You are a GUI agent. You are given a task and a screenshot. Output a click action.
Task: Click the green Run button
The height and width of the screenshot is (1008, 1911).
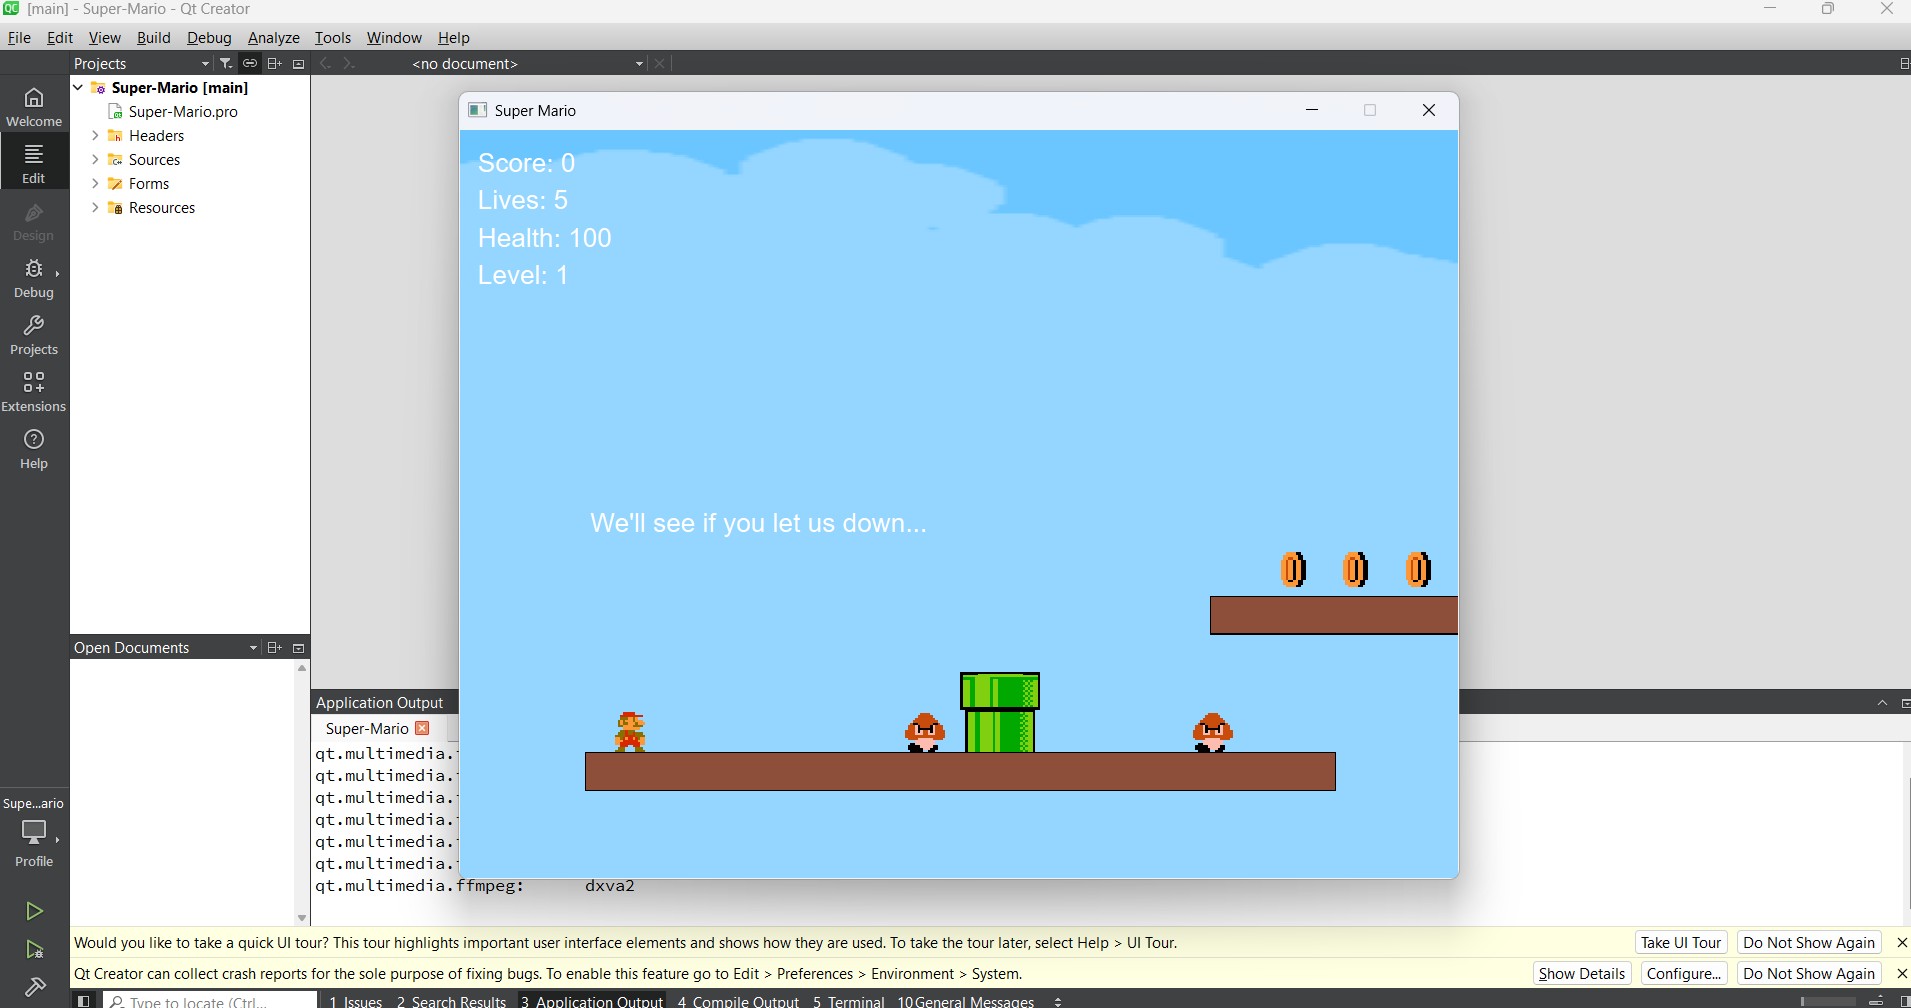click(x=34, y=911)
